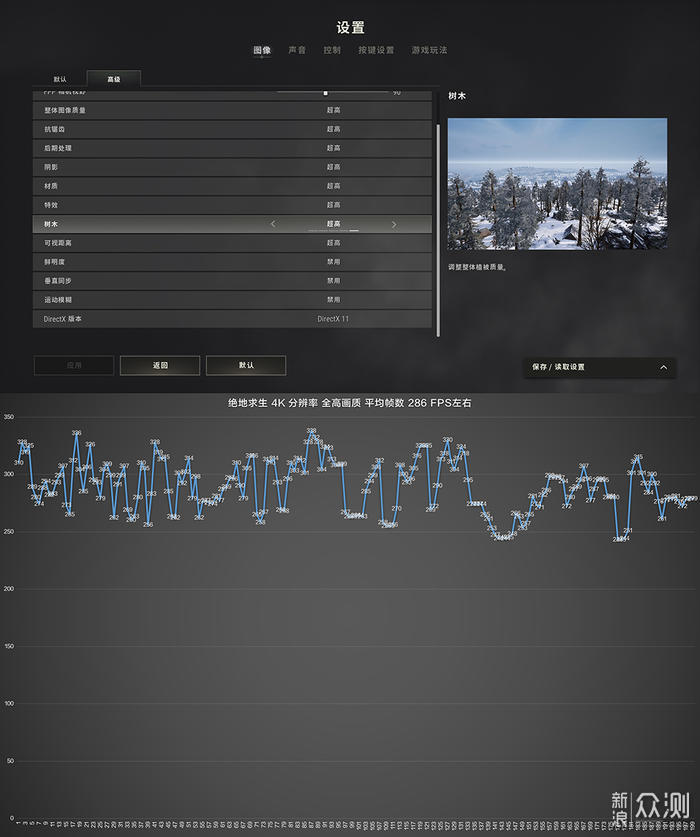This screenshot has height=837, width=700.
Task: Click the 默认 reset button
Action: (246, 366)
